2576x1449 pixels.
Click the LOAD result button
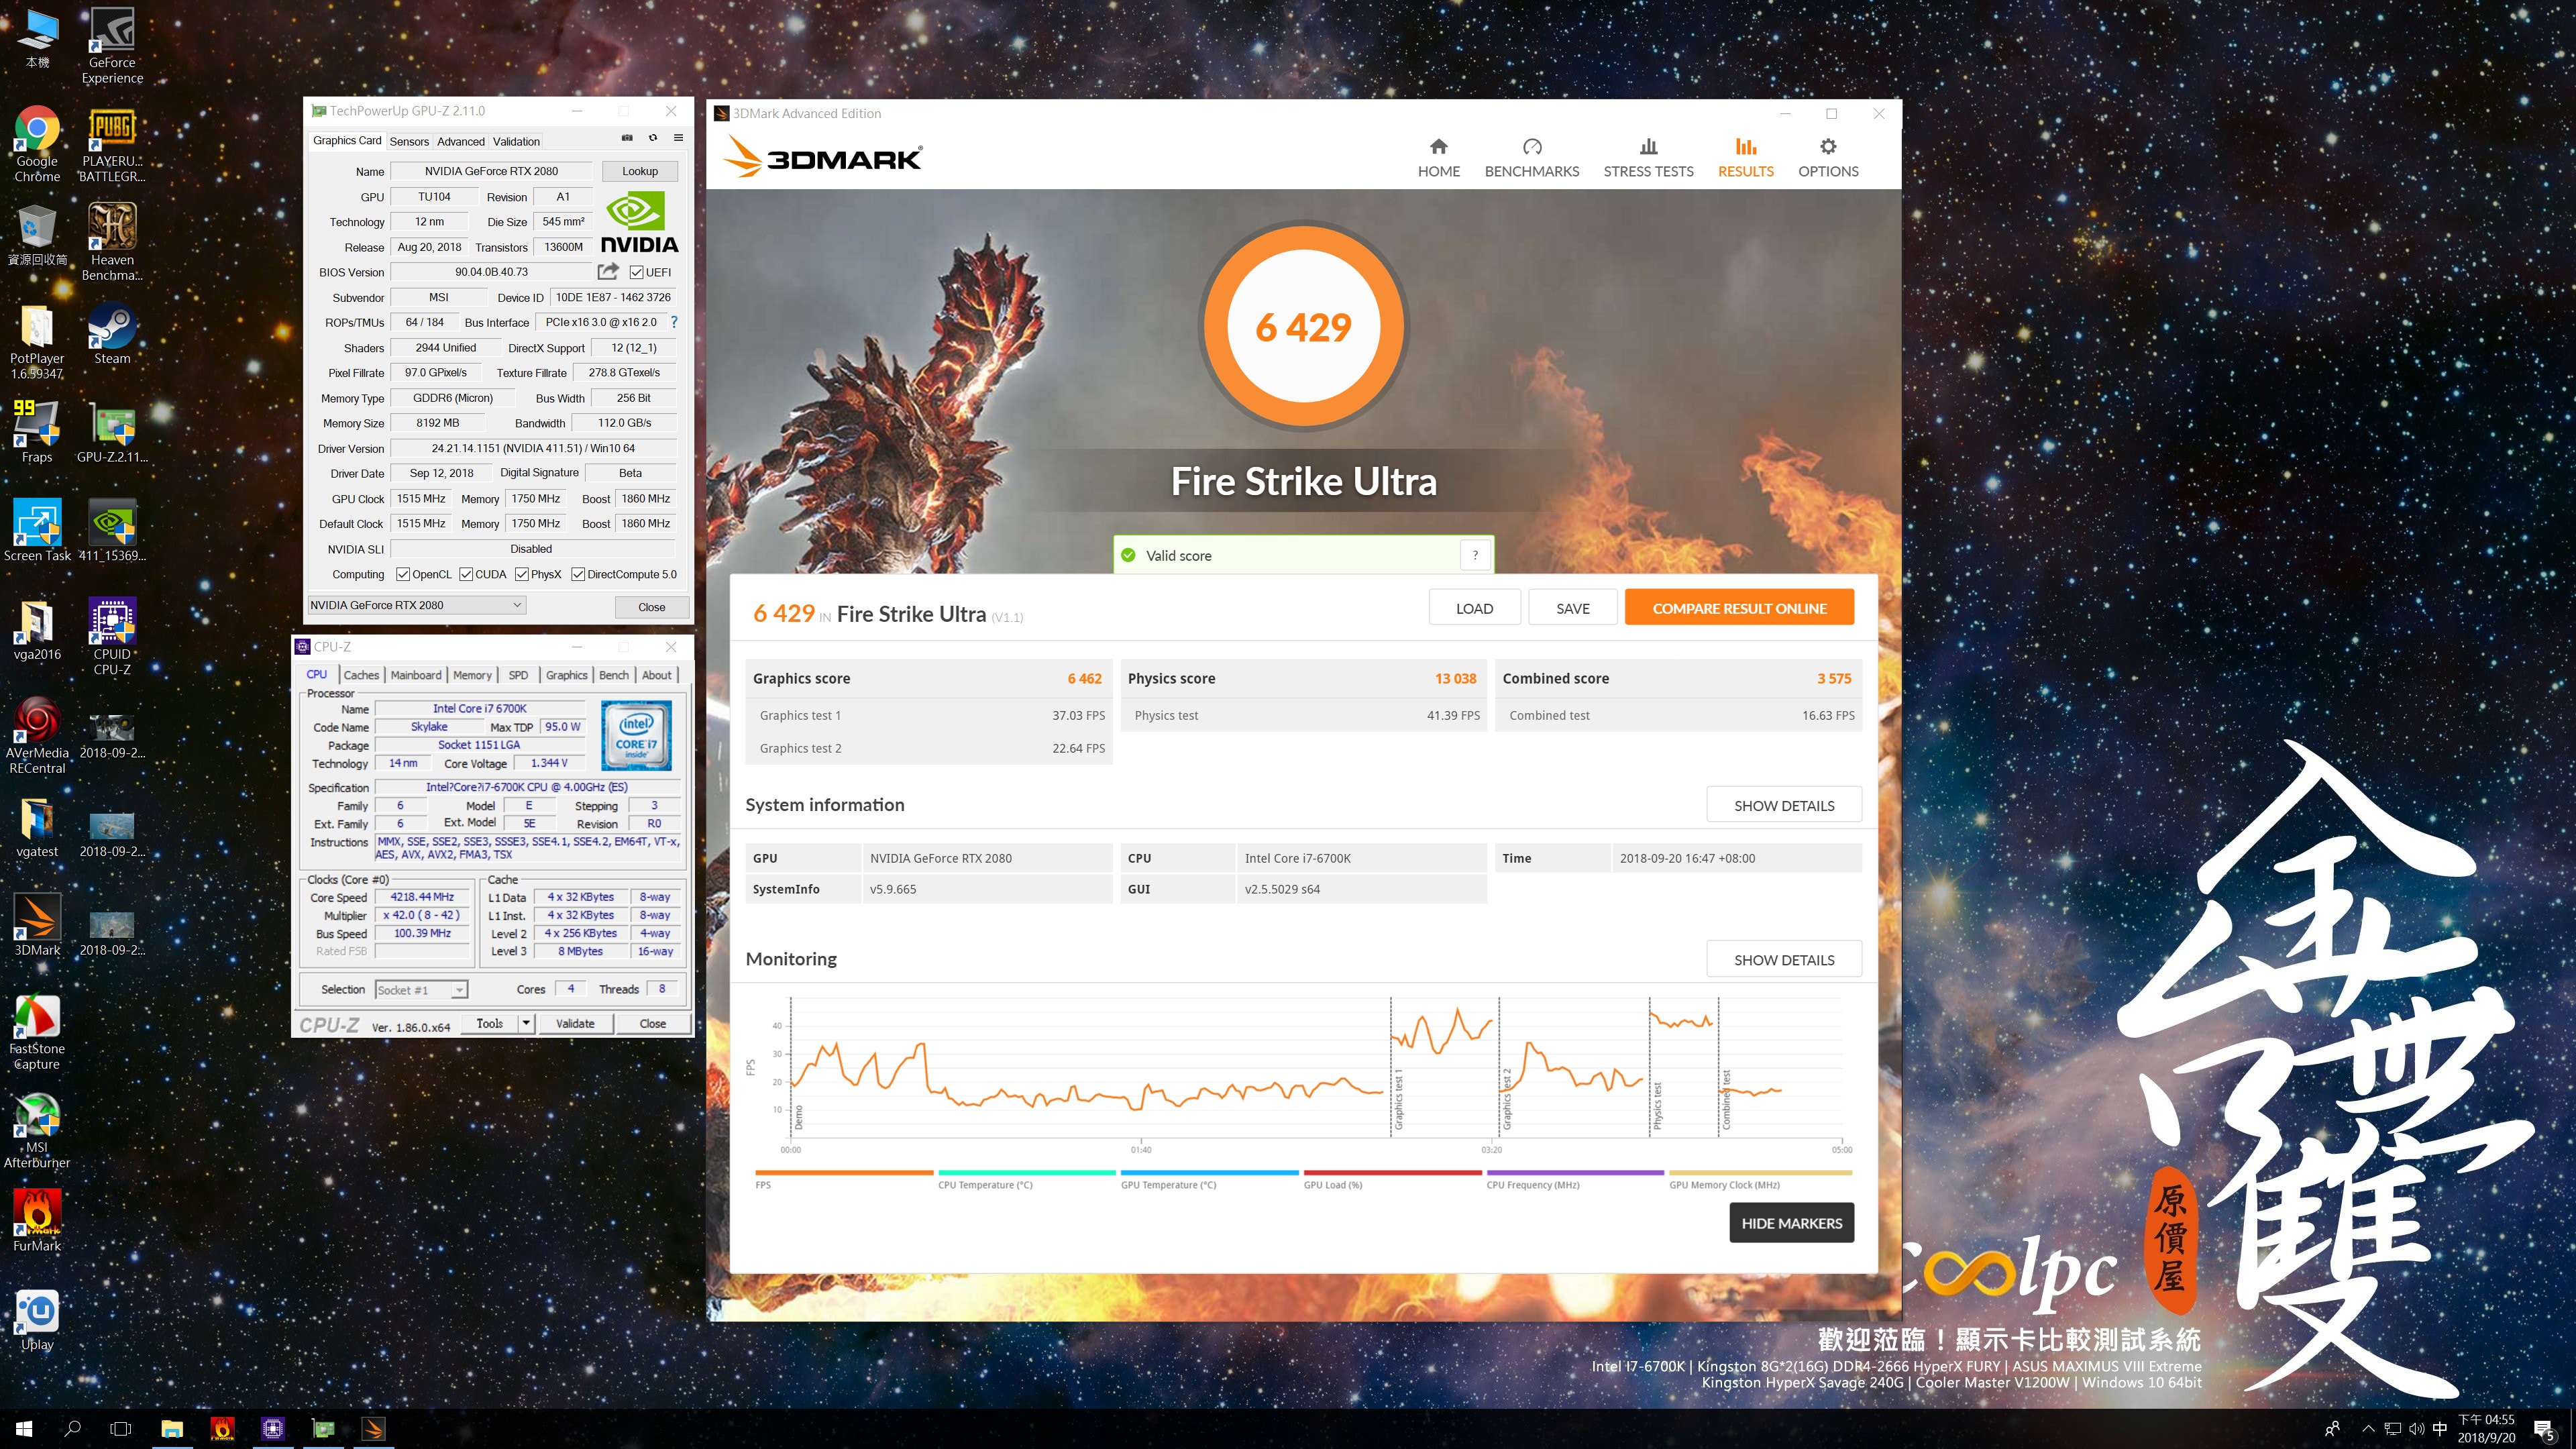pos(1475,608)
